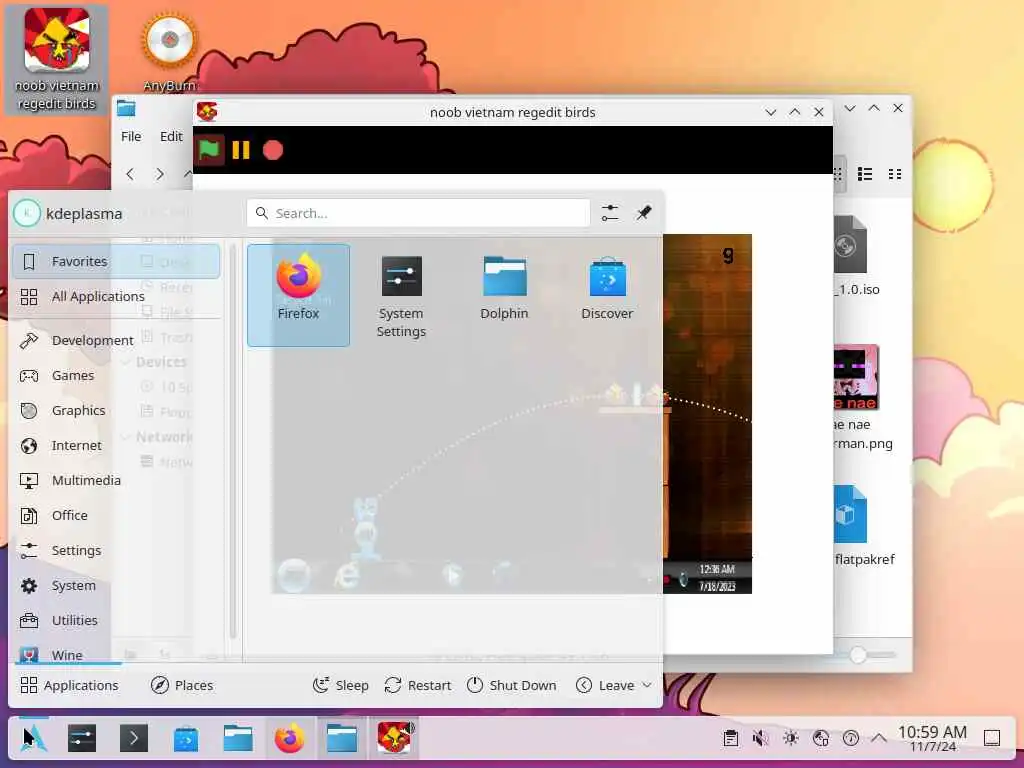The image size is (1024, 768).
Task: Switch to Applications tab in launcher
Action: click(69, 685)
